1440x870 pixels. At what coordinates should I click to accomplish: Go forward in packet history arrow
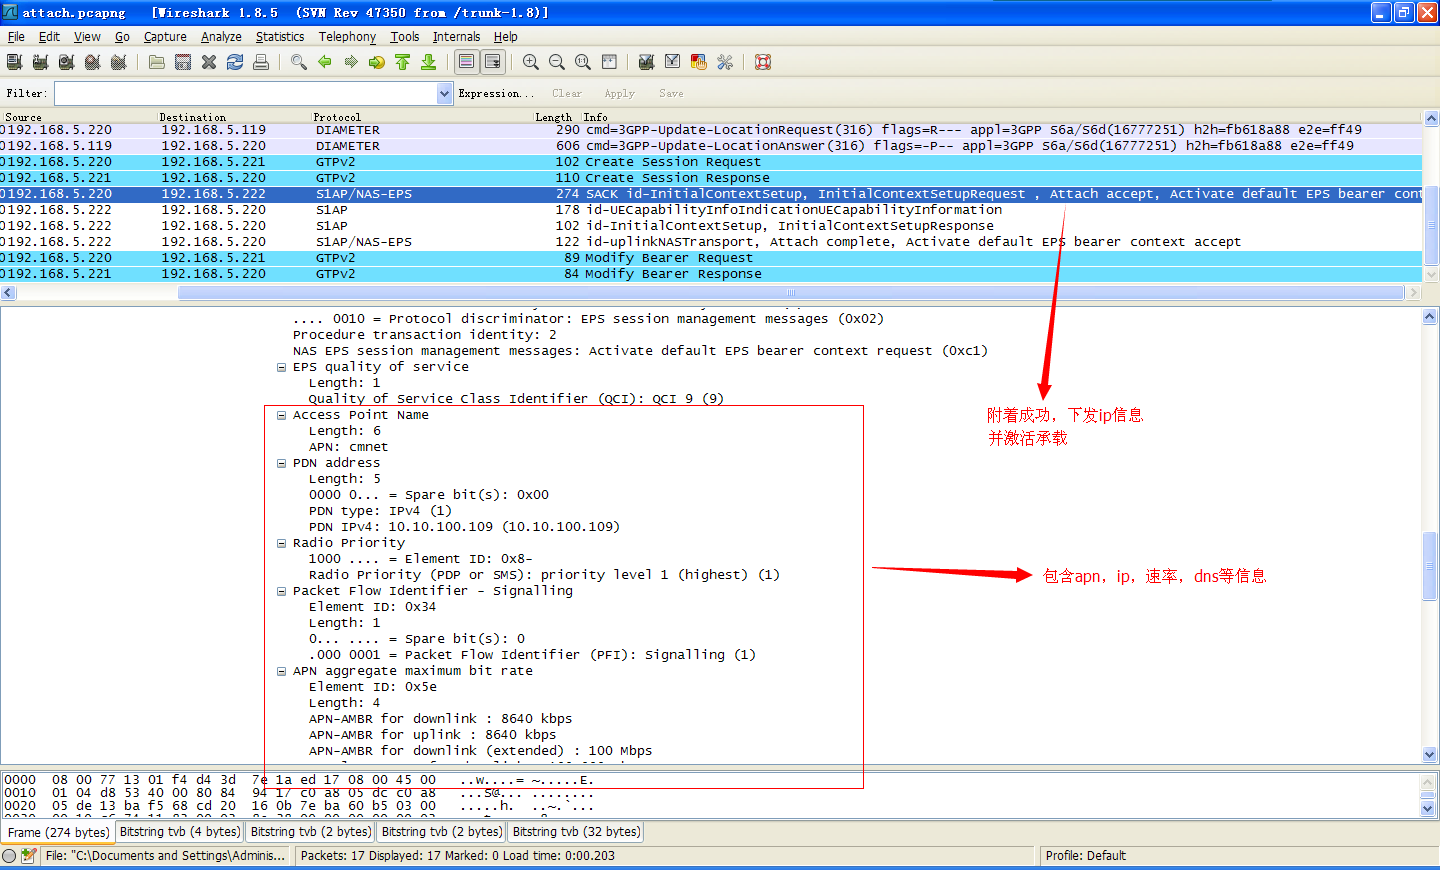point(351,62)
